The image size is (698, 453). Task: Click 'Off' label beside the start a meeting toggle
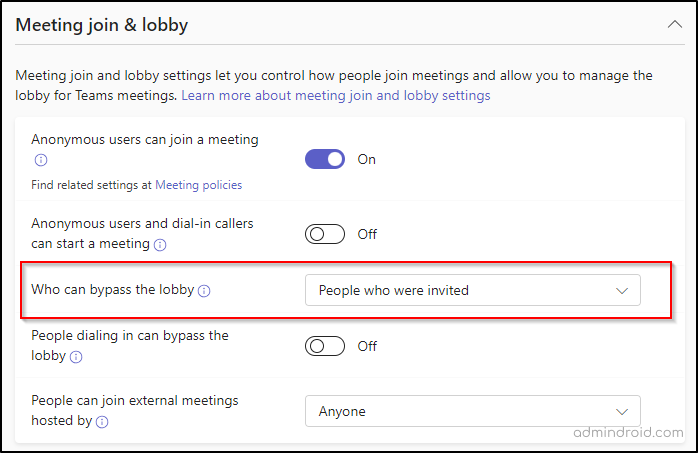point(367,234)
